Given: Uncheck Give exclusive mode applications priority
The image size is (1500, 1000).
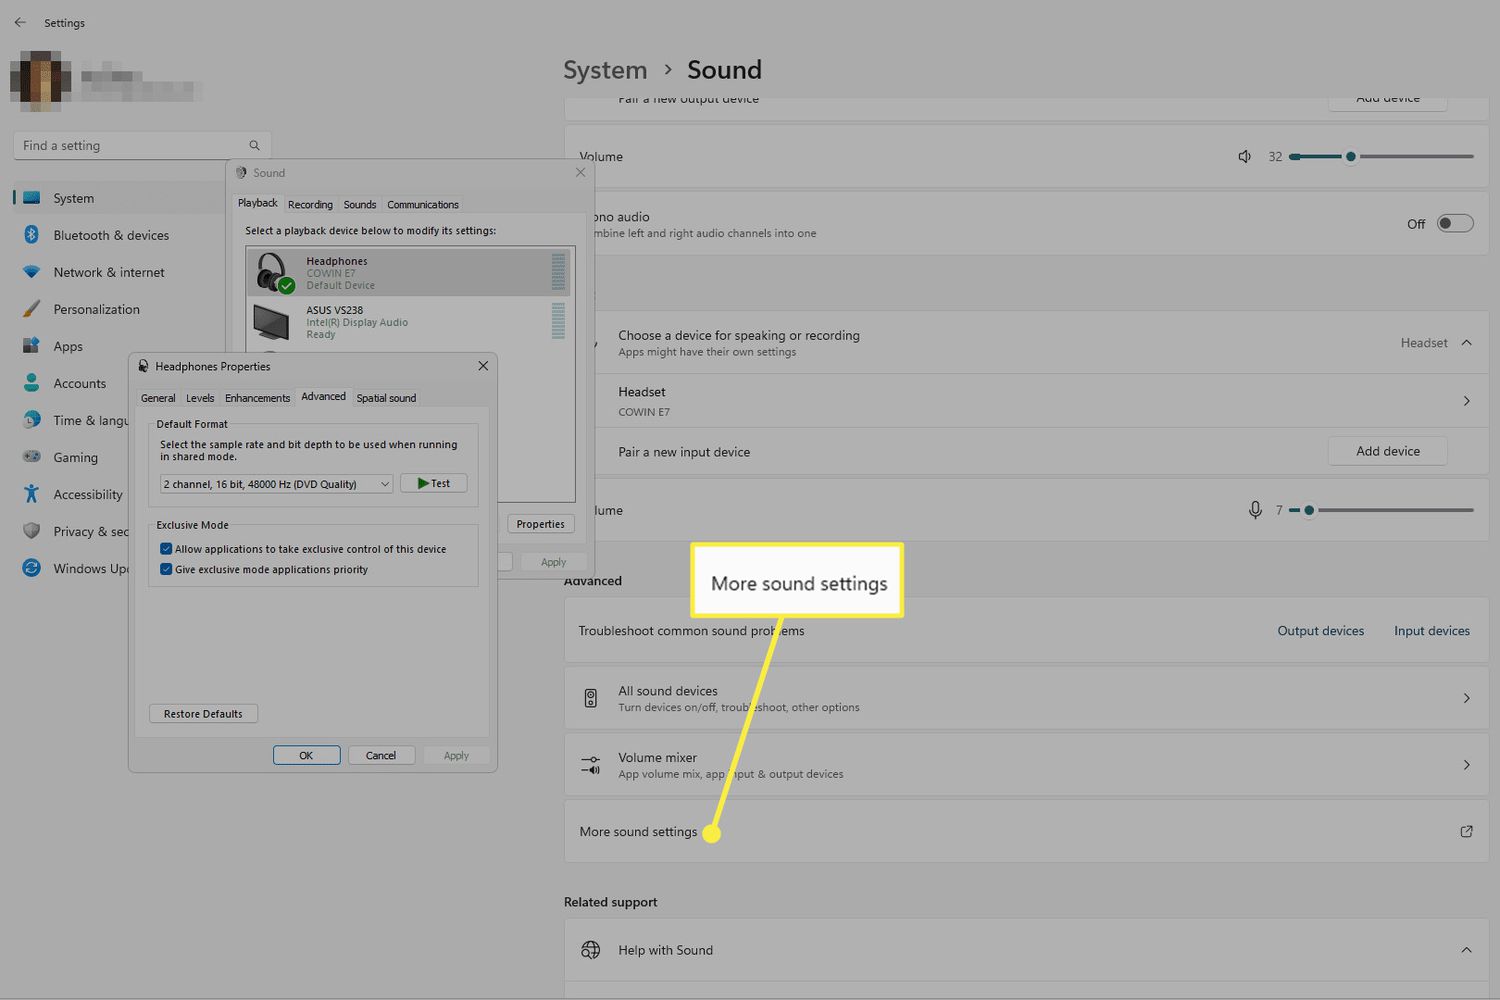Looking at the screenshot, I should 166,570.
